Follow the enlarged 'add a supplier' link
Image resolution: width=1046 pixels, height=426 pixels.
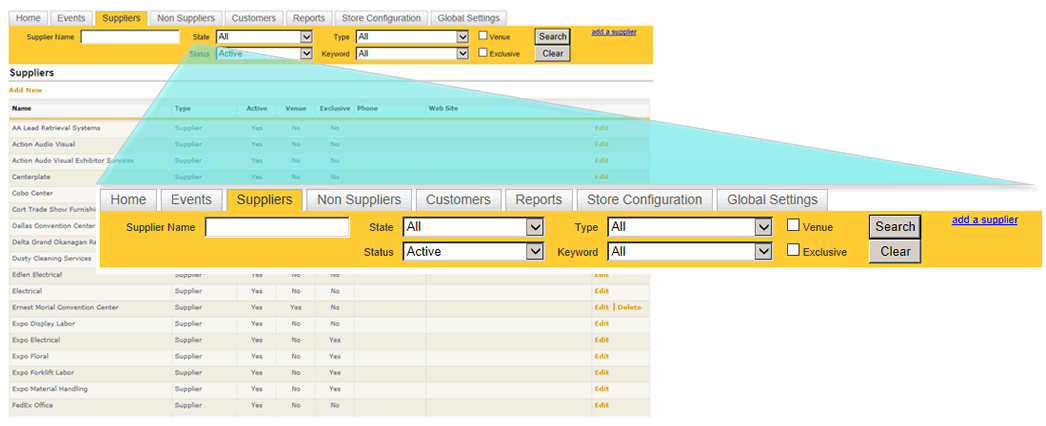click(x=984, y=220)
